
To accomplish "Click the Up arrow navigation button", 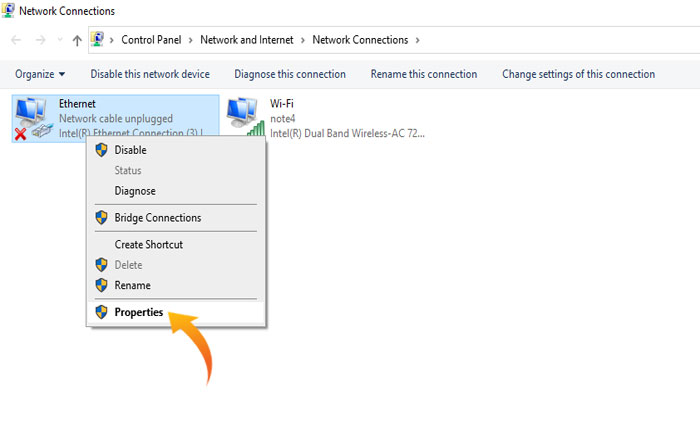I will 77,40.
